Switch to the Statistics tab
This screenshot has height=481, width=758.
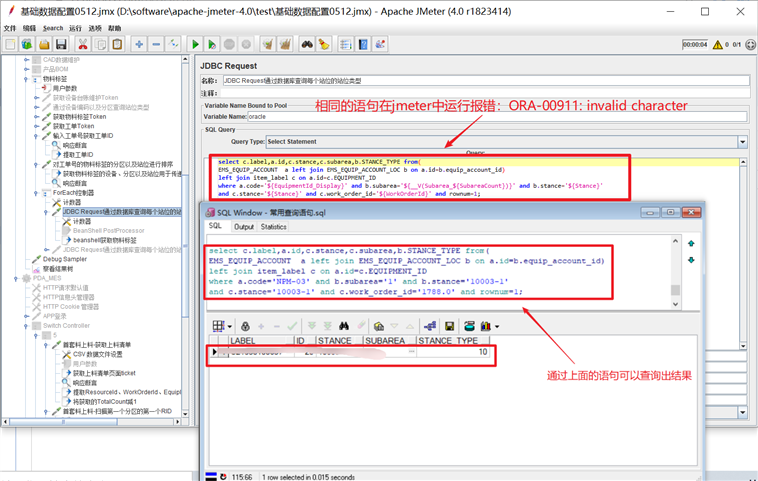click(274, 227)
